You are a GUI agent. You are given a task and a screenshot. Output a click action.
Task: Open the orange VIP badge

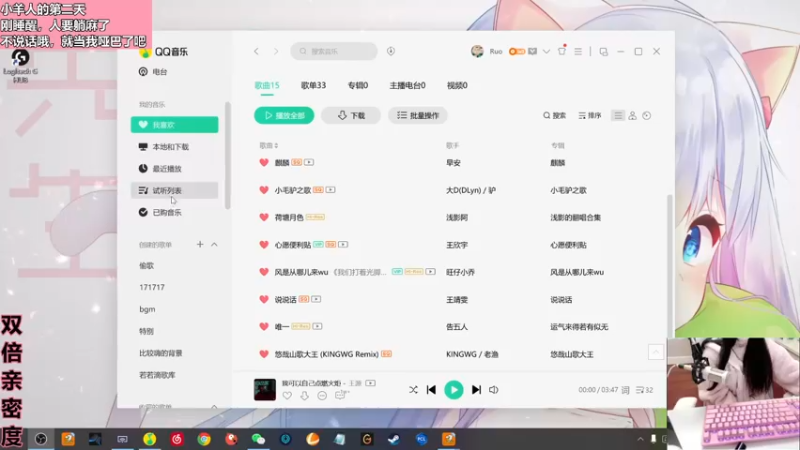pos(517,51)
